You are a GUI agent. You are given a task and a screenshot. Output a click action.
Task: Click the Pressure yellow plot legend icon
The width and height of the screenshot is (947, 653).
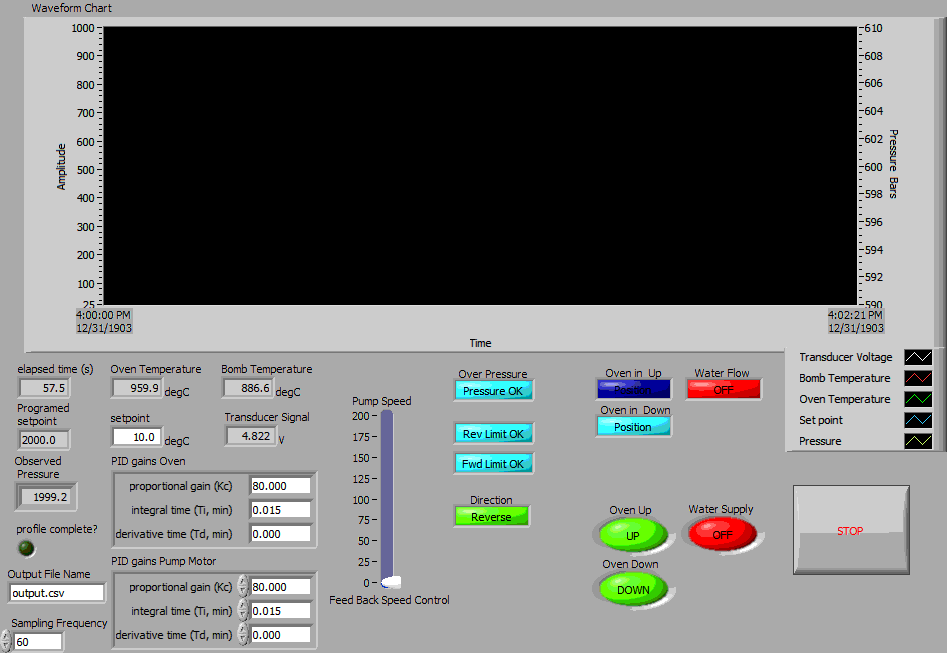(x=917, y=441)
